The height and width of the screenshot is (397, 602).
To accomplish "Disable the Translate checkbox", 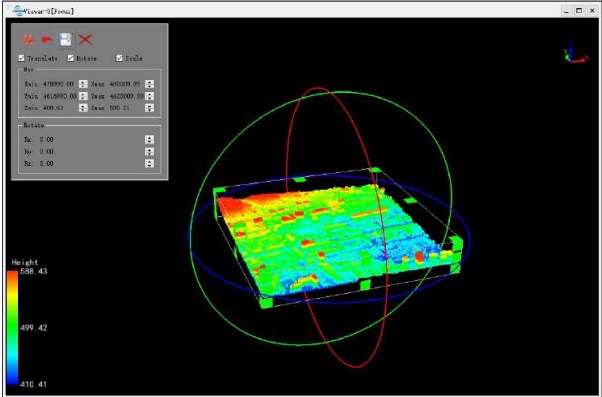I will (22, 58).
